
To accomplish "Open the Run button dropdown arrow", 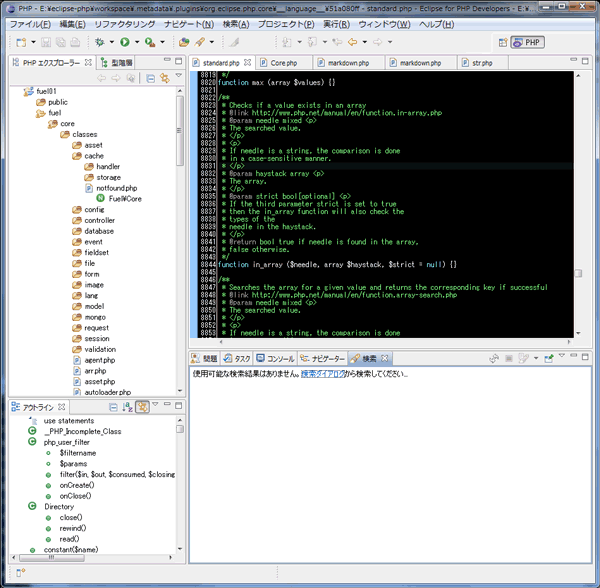I will pyautogui.click(x=137, y=42).
